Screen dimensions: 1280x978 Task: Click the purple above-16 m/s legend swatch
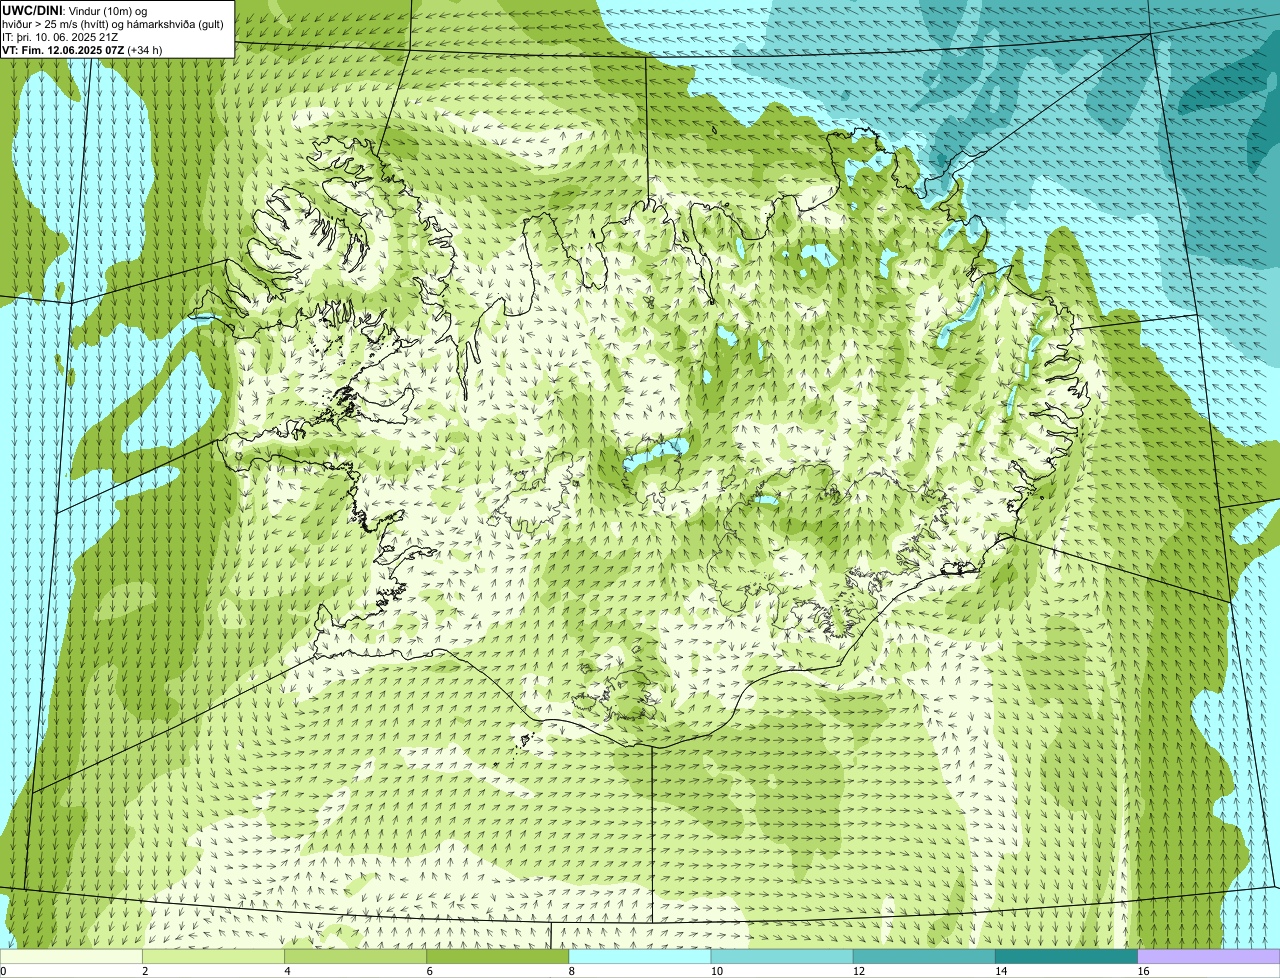[x=1209, y=956]
